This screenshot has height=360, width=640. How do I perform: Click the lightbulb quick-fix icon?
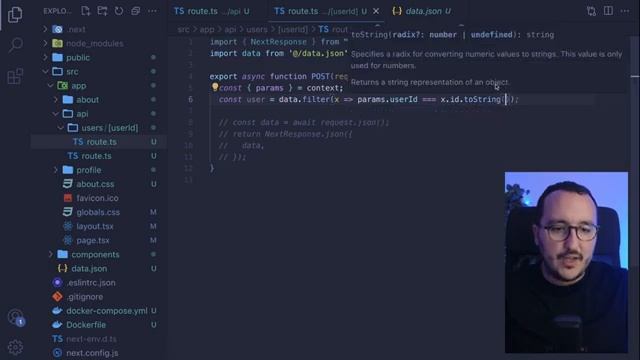click(215, 87)
